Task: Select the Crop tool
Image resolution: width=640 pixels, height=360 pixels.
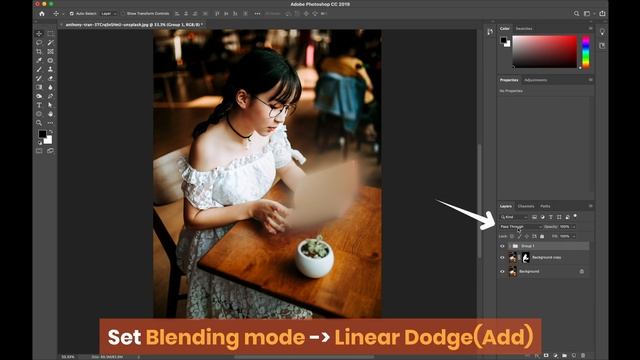Action: coord(39,51)
